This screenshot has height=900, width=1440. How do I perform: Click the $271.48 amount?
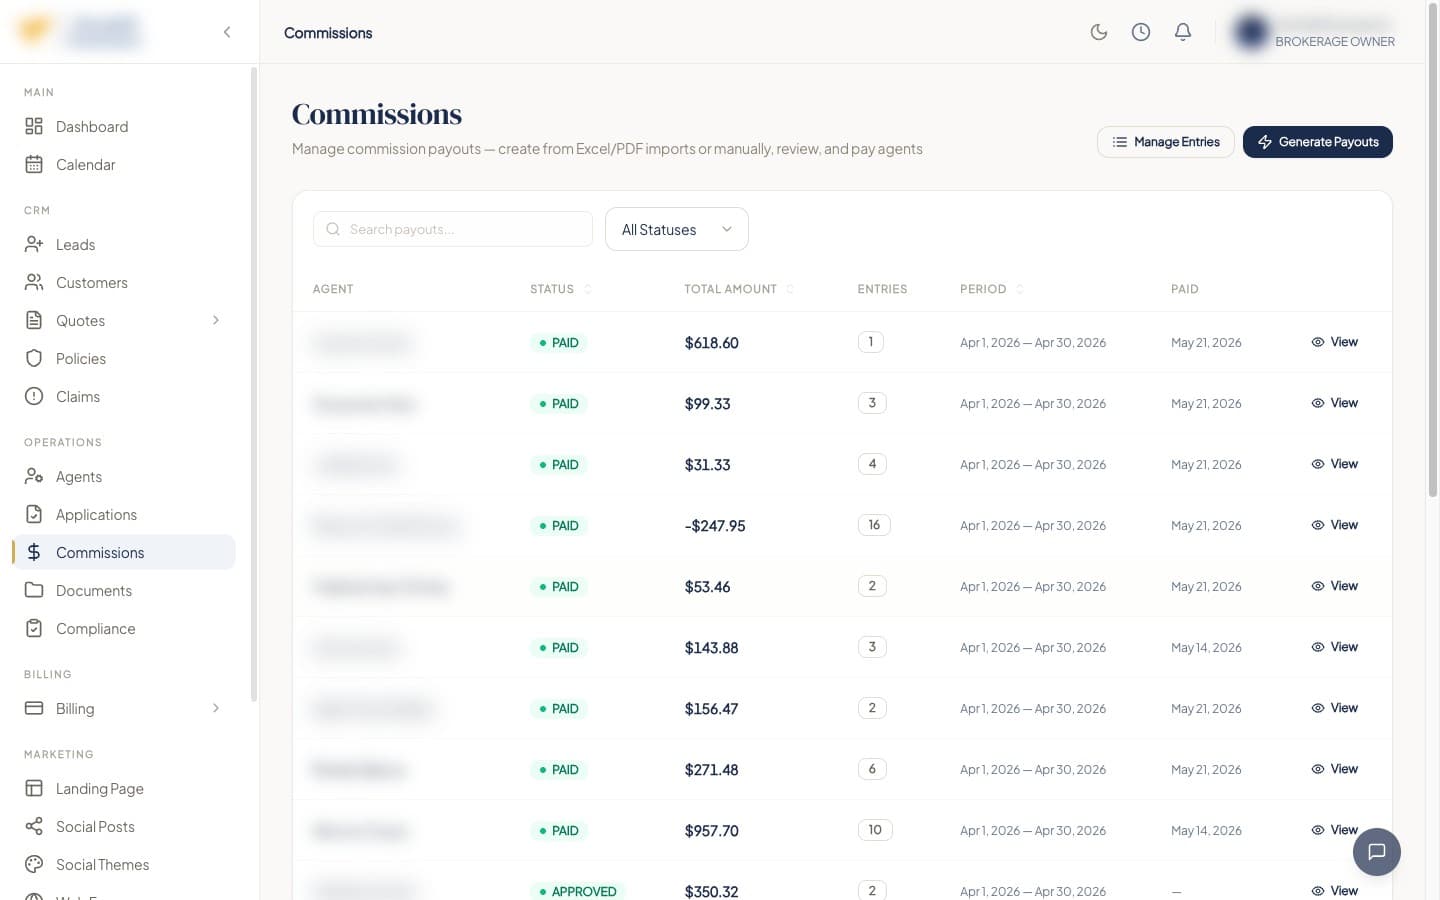coord(711,770)
